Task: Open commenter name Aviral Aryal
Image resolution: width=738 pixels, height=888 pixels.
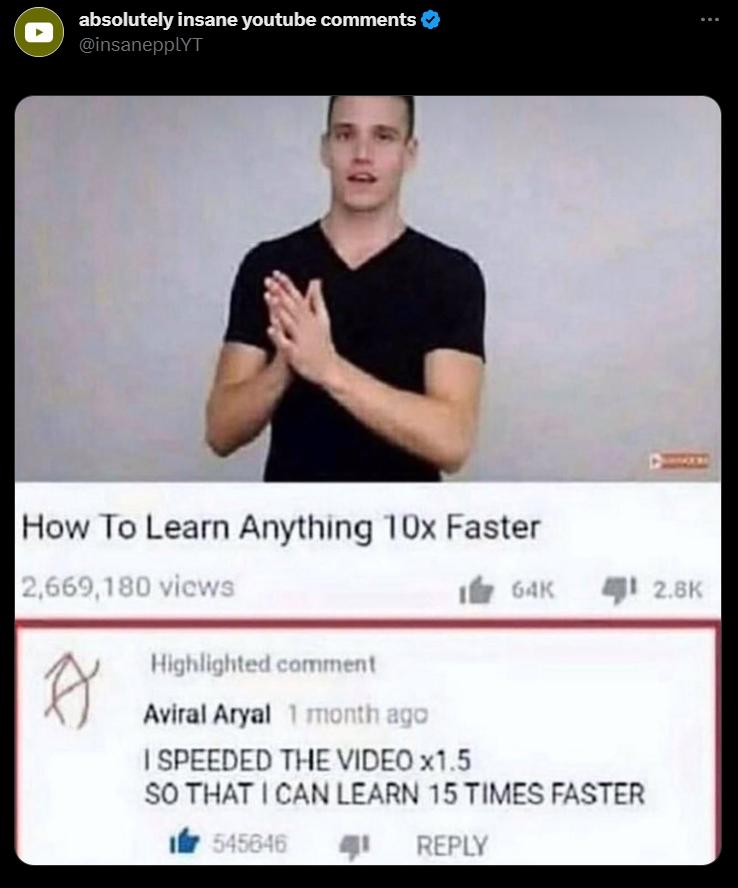Action: pos(207,714)
